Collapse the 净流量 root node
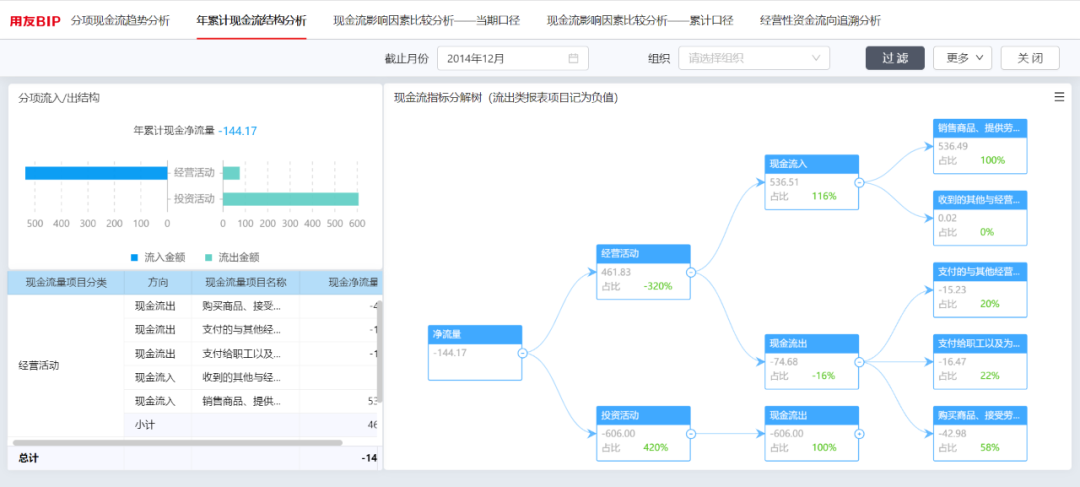 coord(522,353)
